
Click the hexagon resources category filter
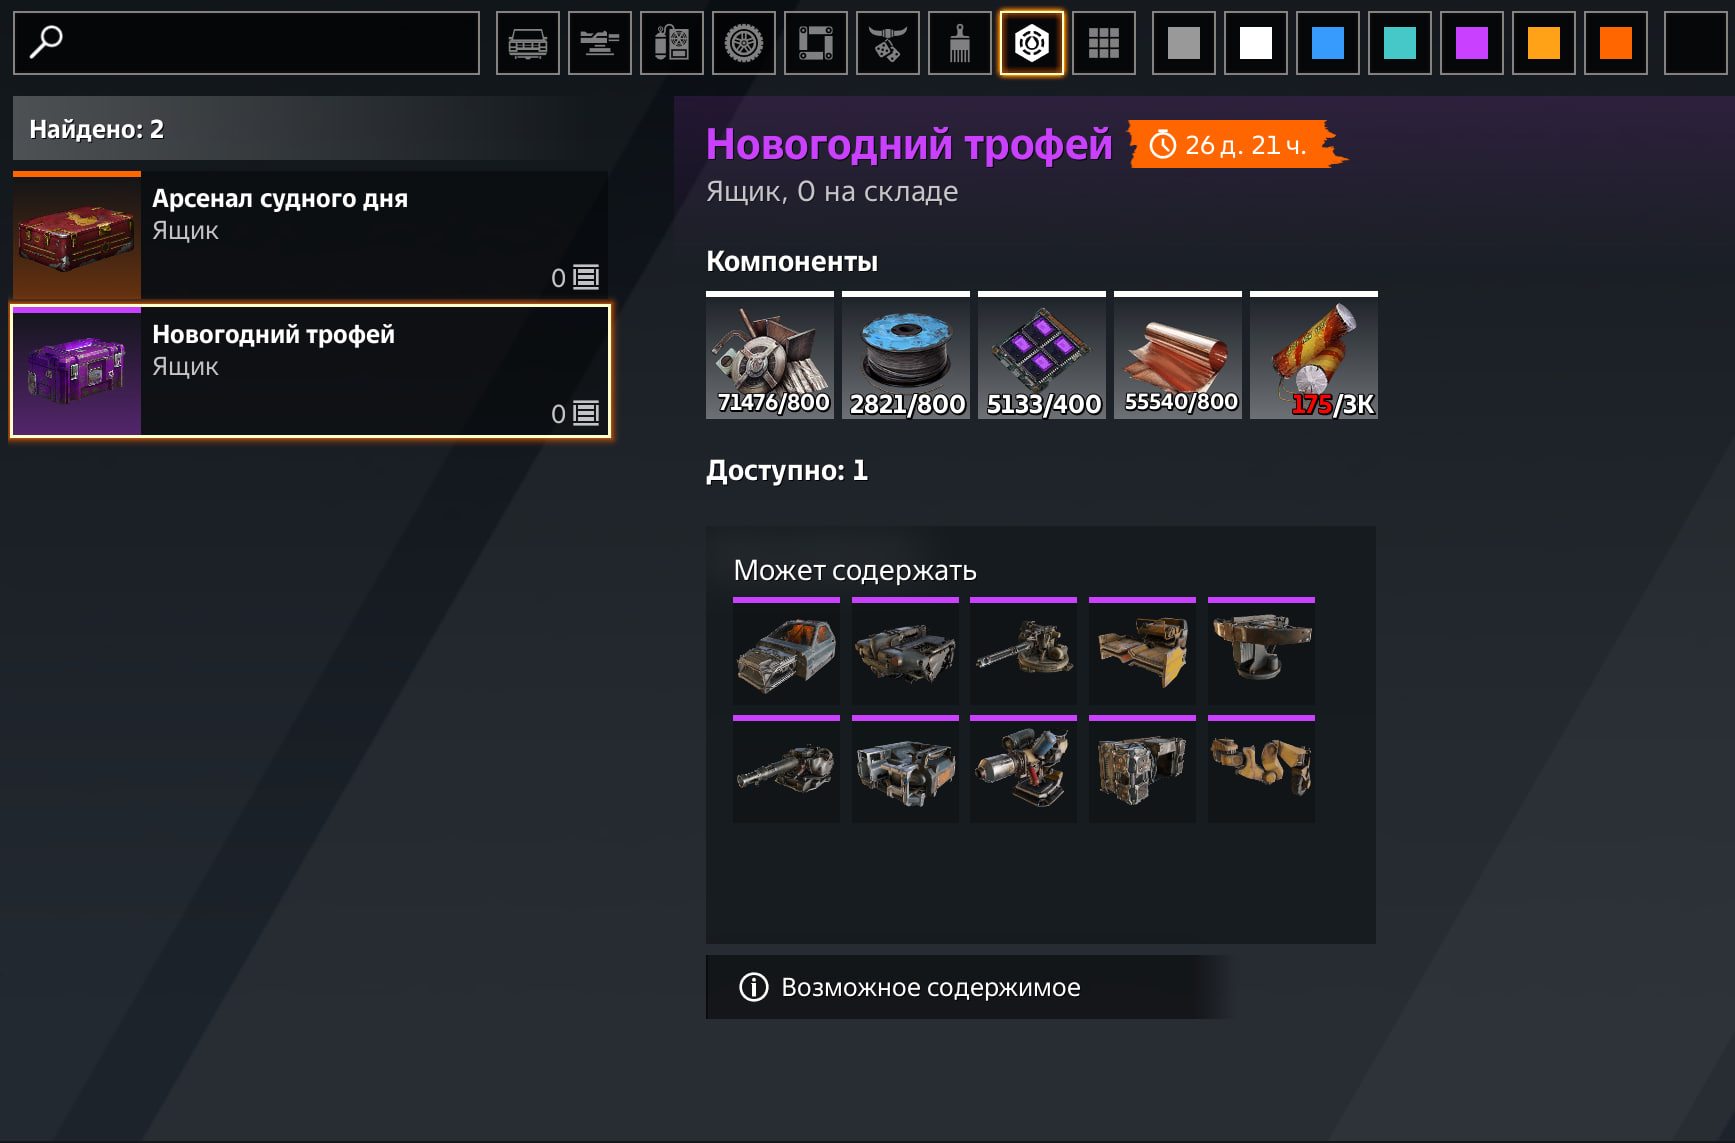[1032, 43]
